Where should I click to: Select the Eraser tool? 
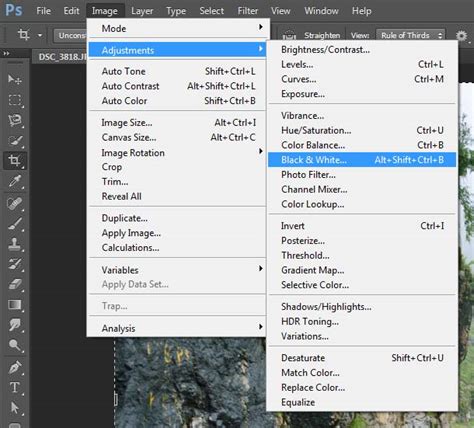click(x=15, y=285)
